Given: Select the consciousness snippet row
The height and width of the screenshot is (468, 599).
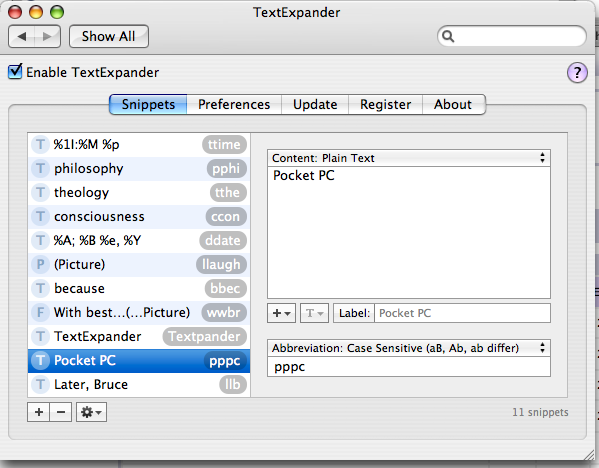Looking at the screenshot, I should pos(139,217).
